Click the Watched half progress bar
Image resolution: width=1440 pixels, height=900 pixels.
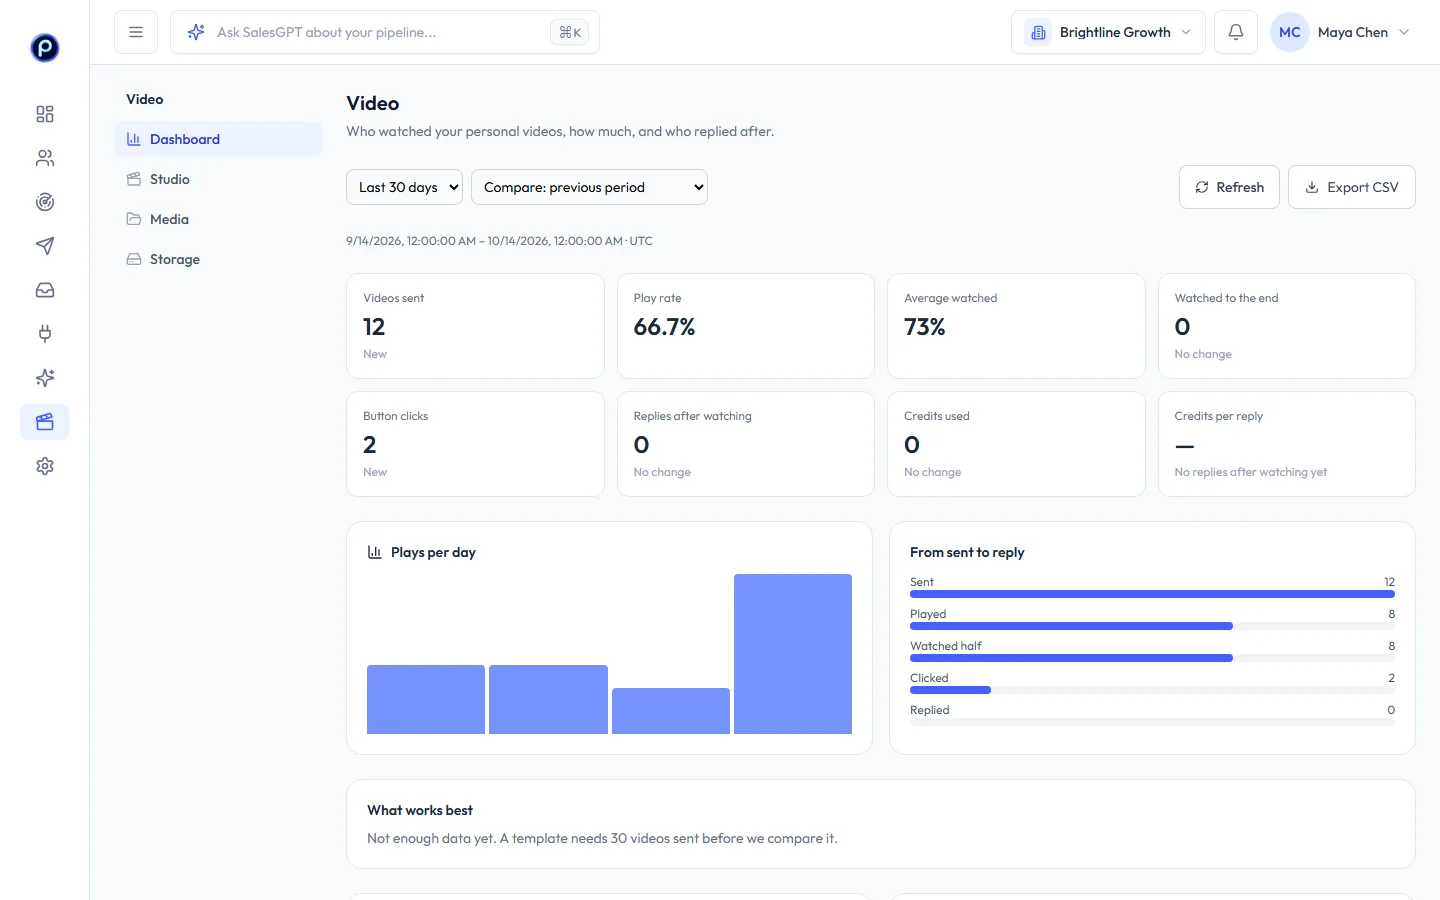click(1152, 658)
